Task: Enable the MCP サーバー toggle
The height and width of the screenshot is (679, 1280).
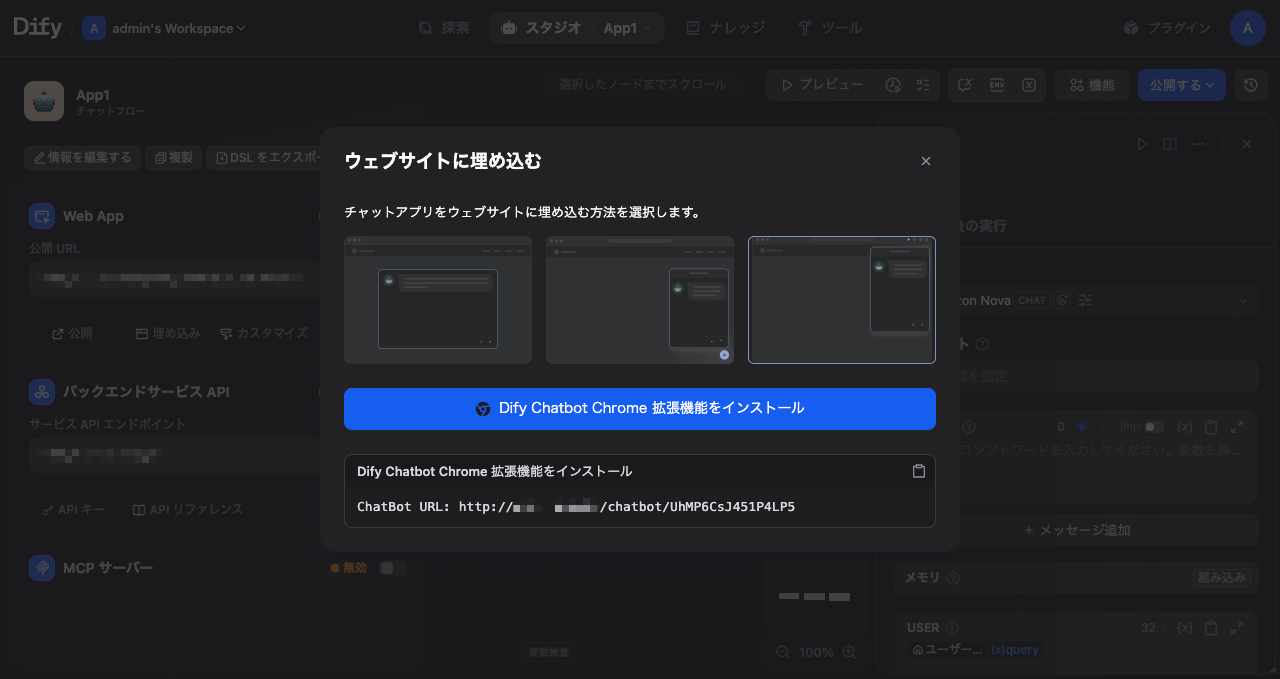Action: [393, 567]
